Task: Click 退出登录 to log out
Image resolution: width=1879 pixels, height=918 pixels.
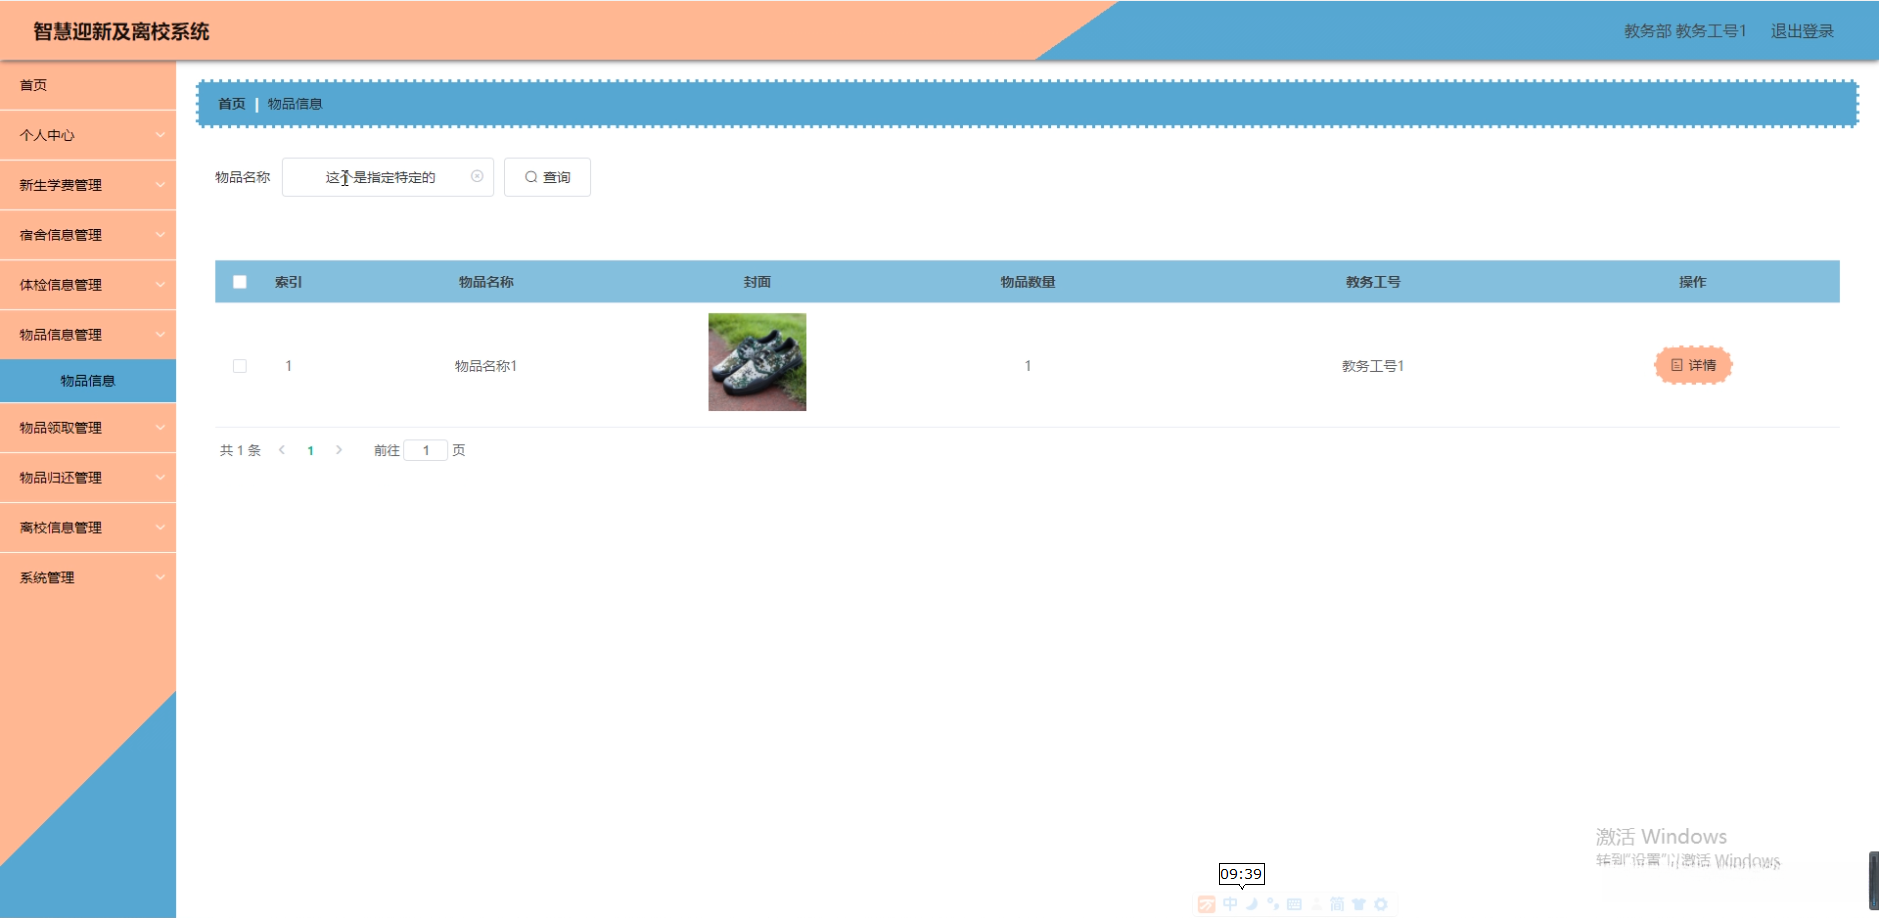Action: click(x=1802, y=31)
